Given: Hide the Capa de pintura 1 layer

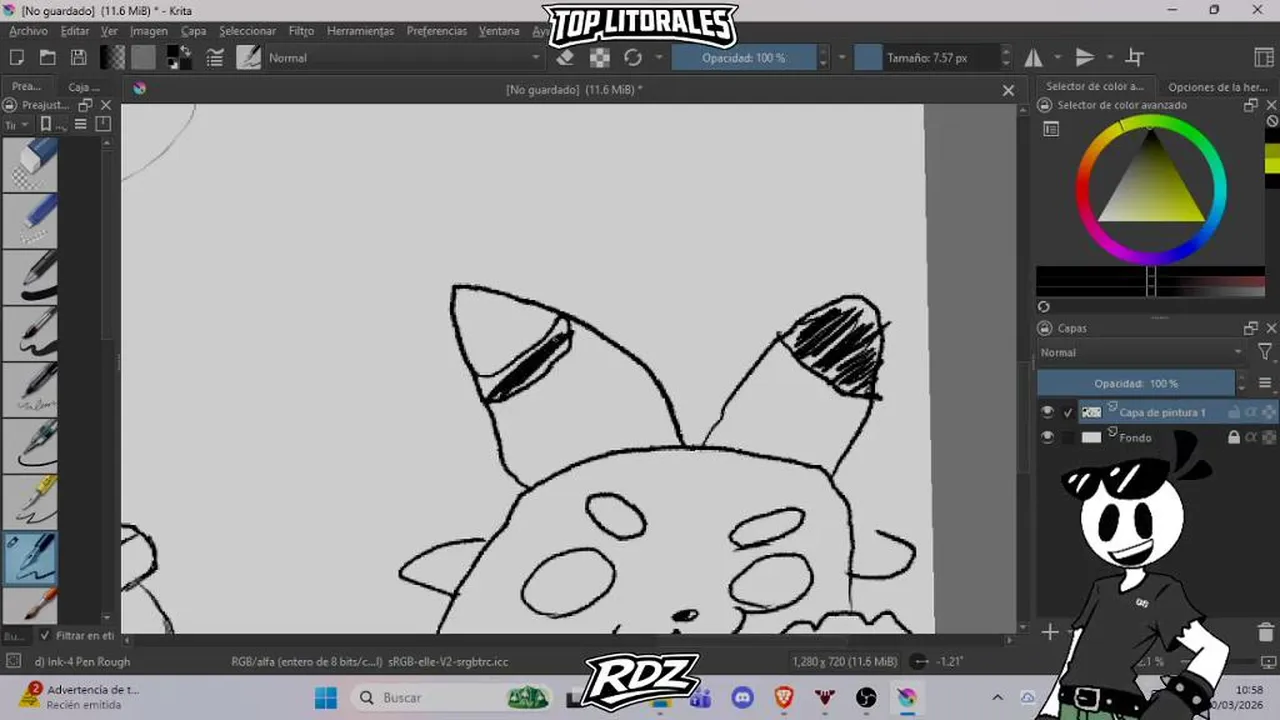Looking at the screenshot, I should (x=1047, y=412).
